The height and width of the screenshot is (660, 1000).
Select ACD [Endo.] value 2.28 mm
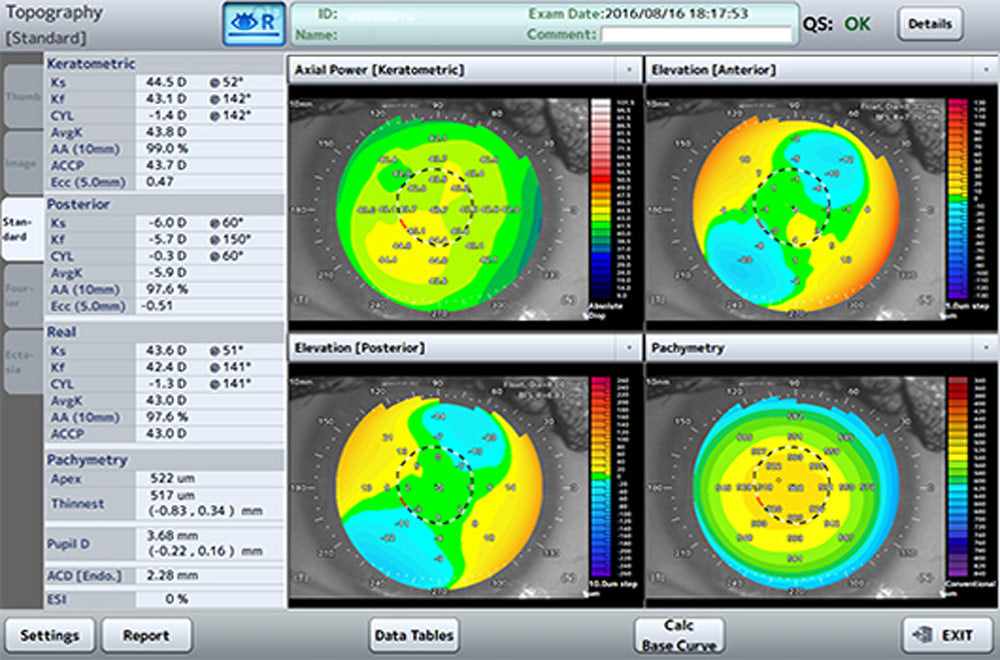(x=172, y=575)
